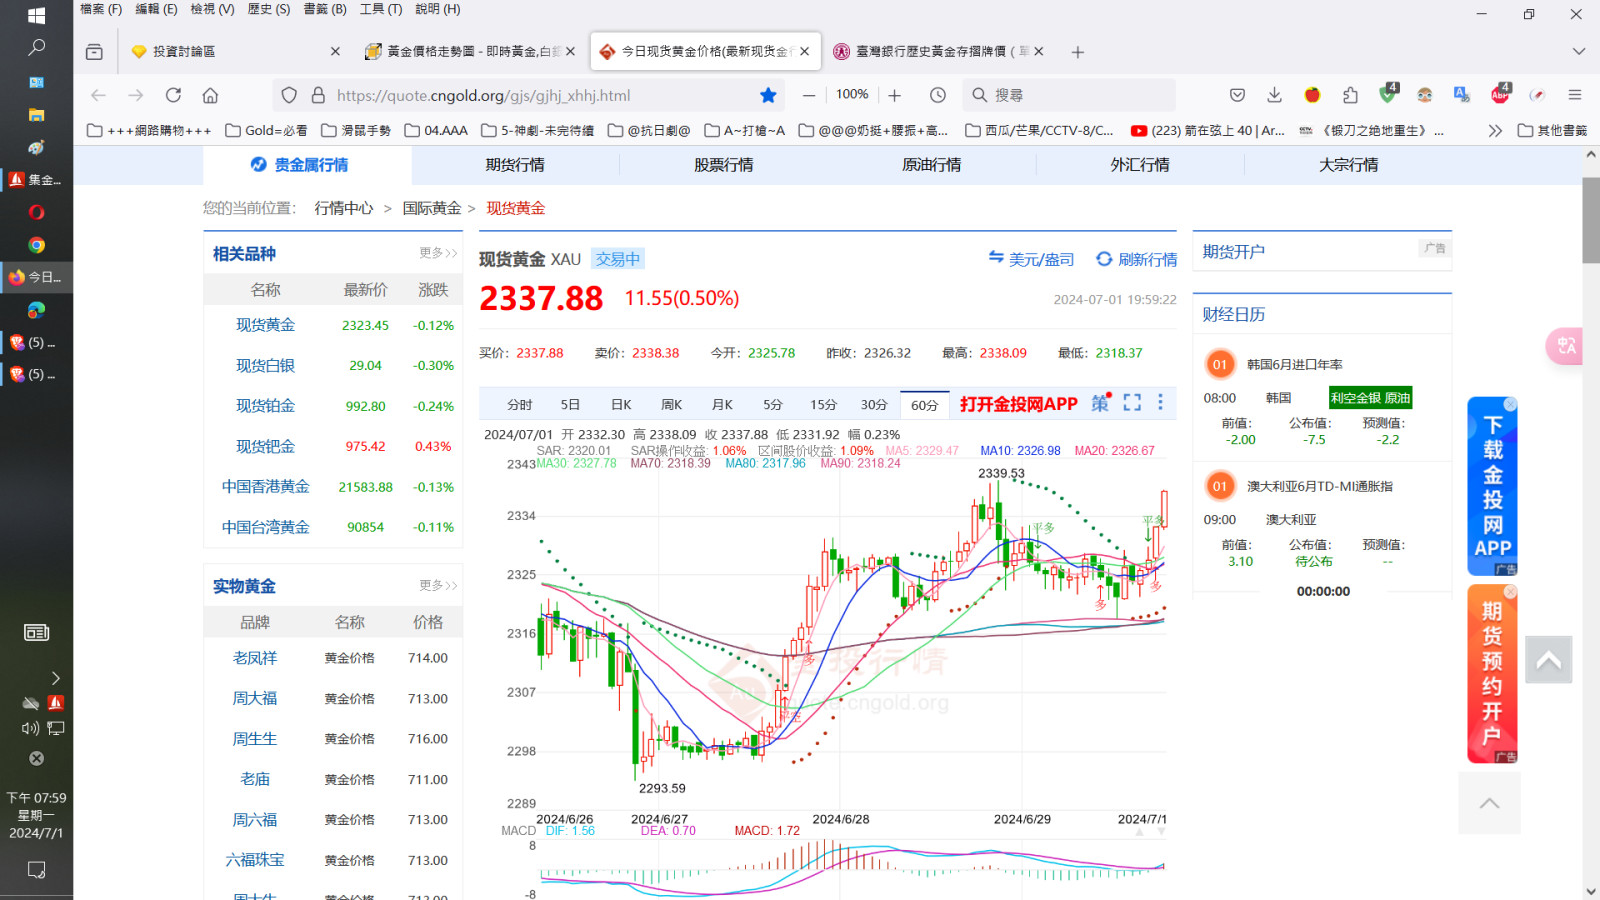Click the 打开金投网APP link

pyautogui.click(x=1018, y=404)
